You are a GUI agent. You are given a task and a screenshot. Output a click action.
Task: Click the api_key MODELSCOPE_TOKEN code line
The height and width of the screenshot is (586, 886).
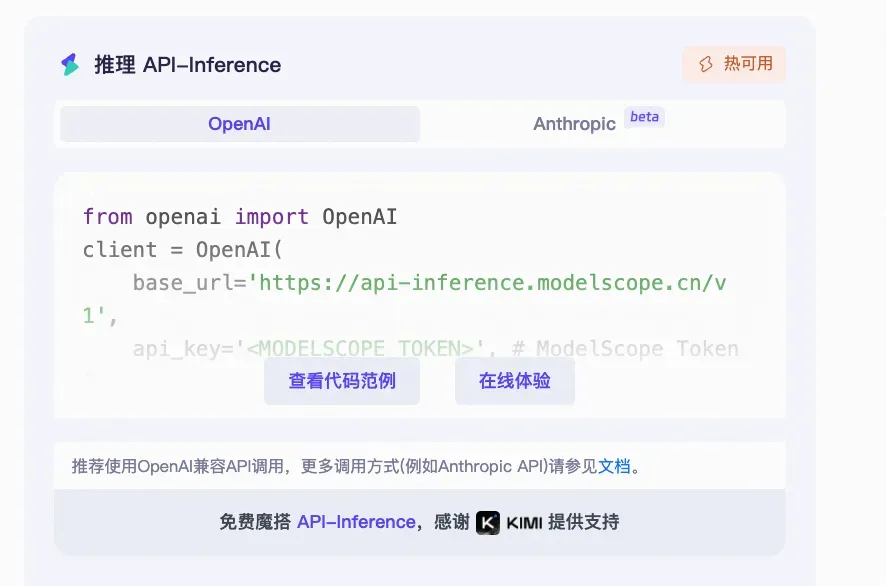436,349
